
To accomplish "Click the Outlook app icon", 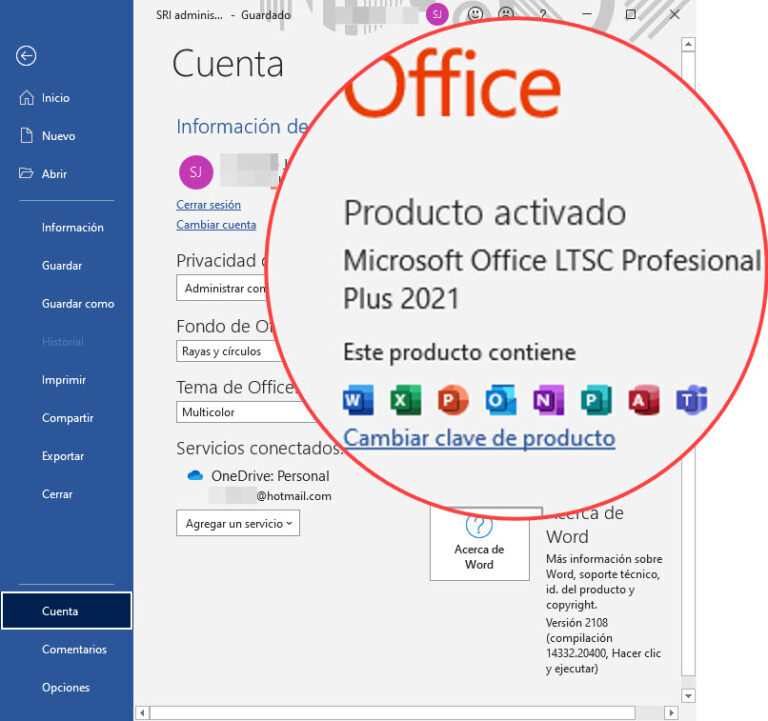I will click(x=501, y=400).
